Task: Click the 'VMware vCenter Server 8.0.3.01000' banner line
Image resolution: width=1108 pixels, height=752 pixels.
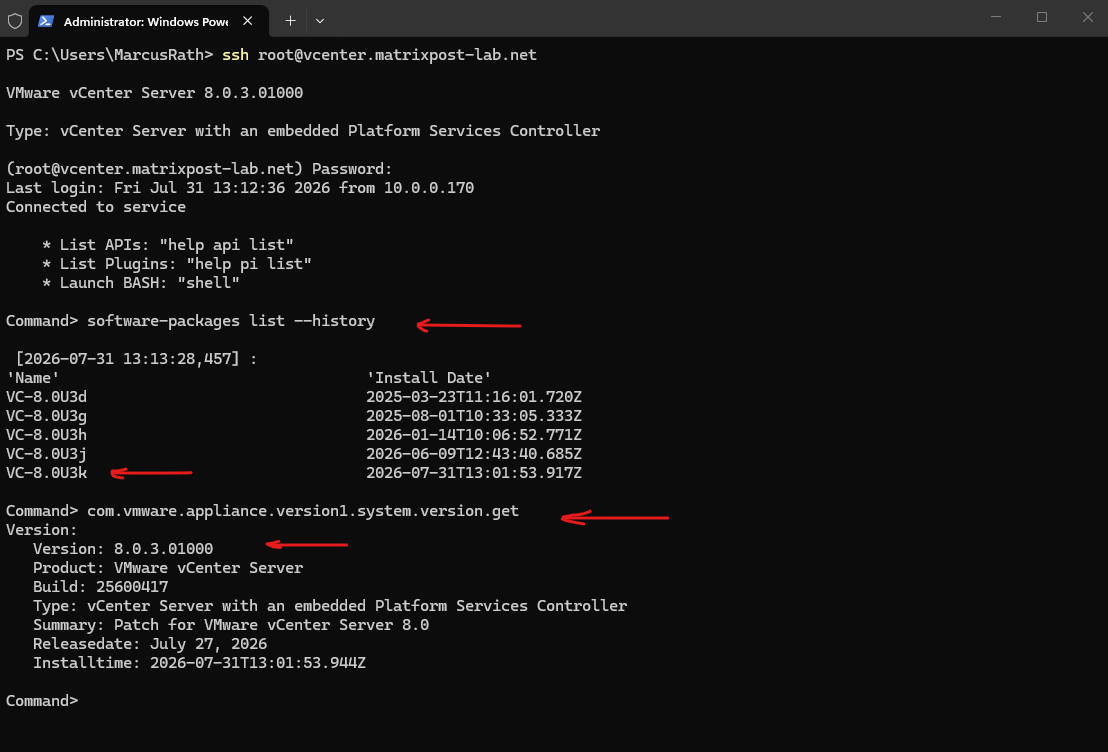Action: (x=155, y=93)
